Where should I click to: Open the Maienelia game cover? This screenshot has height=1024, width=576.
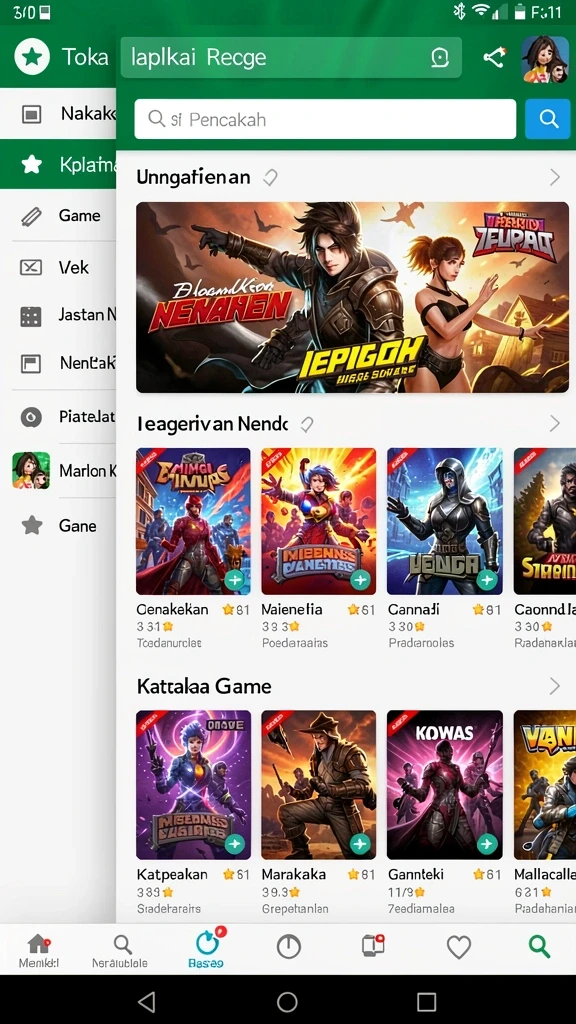tap(319, 521)
